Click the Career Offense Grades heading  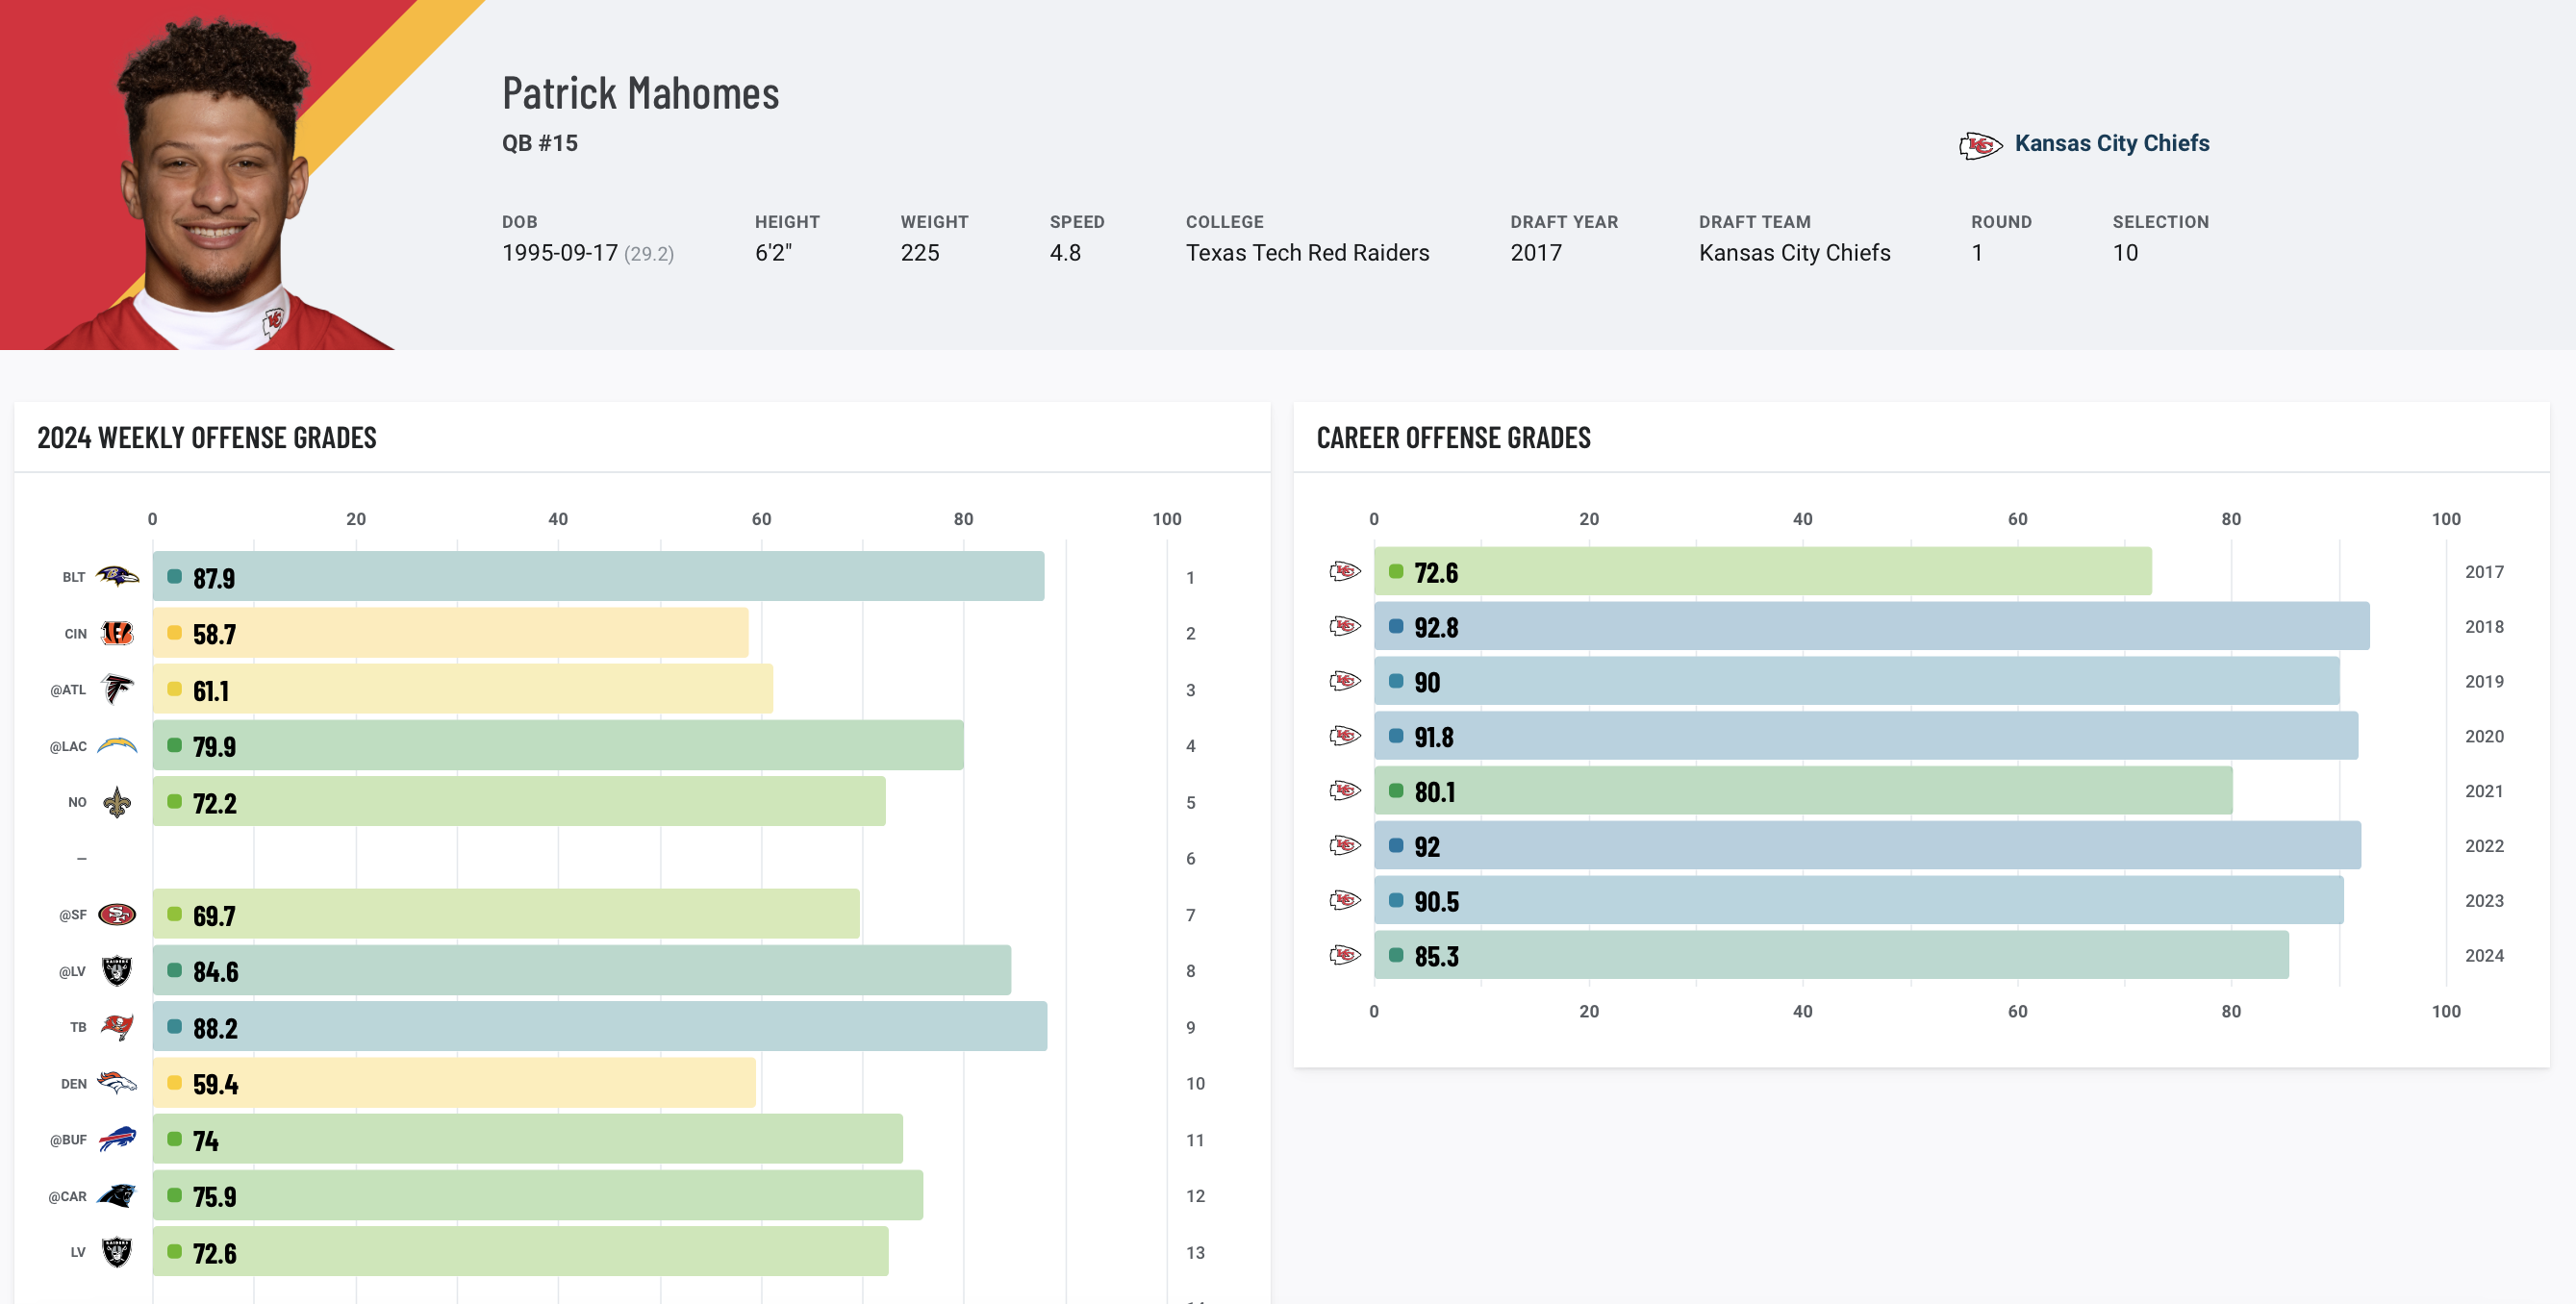tap(1452, 438)
